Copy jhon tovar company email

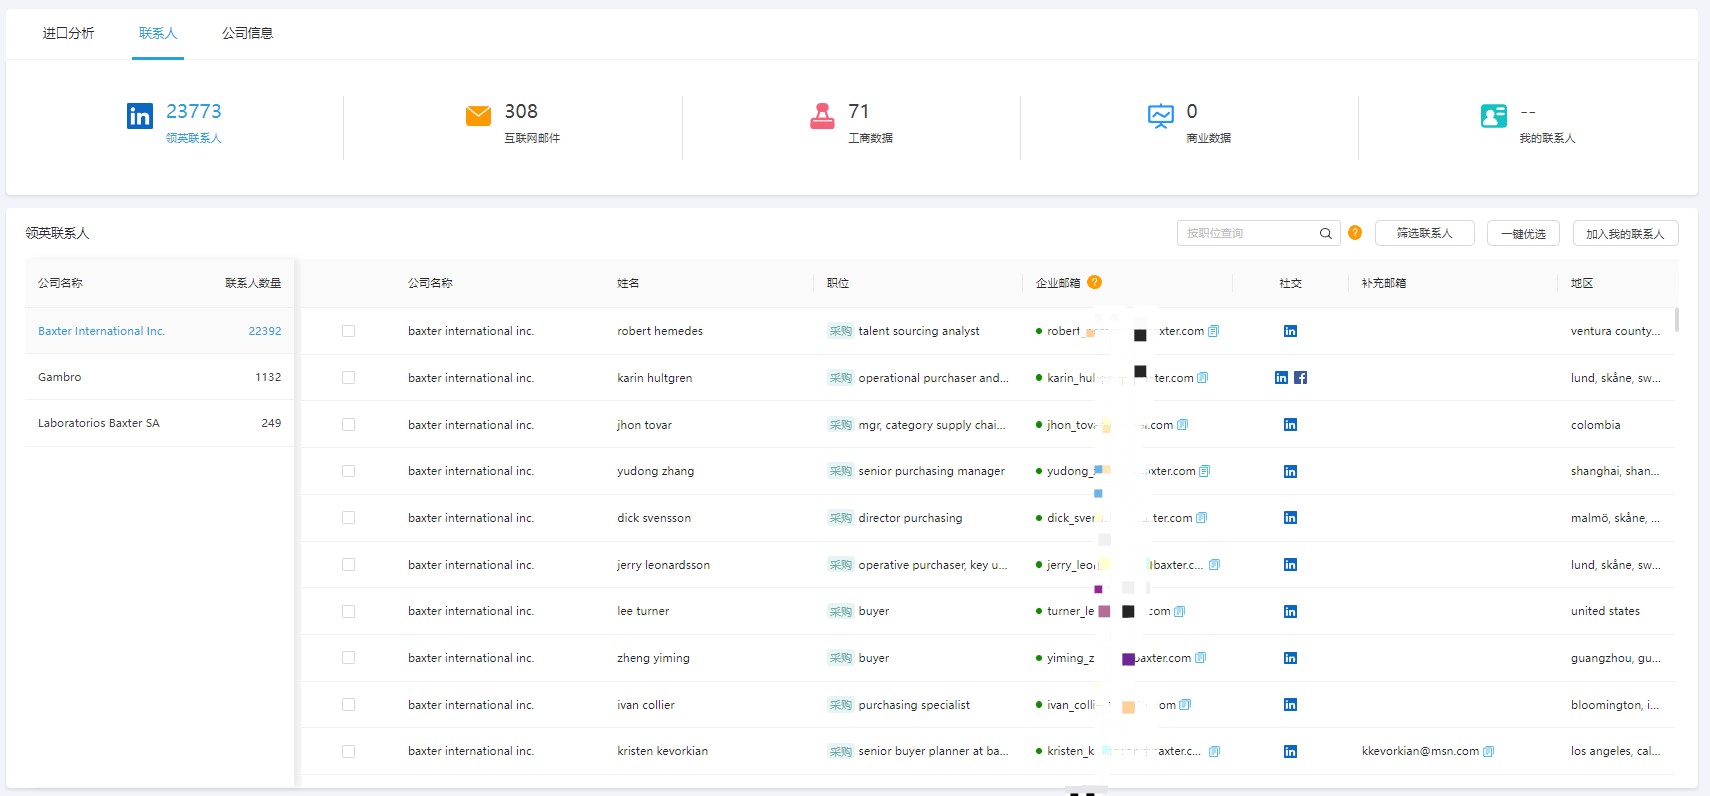(x=1182, y=425)
